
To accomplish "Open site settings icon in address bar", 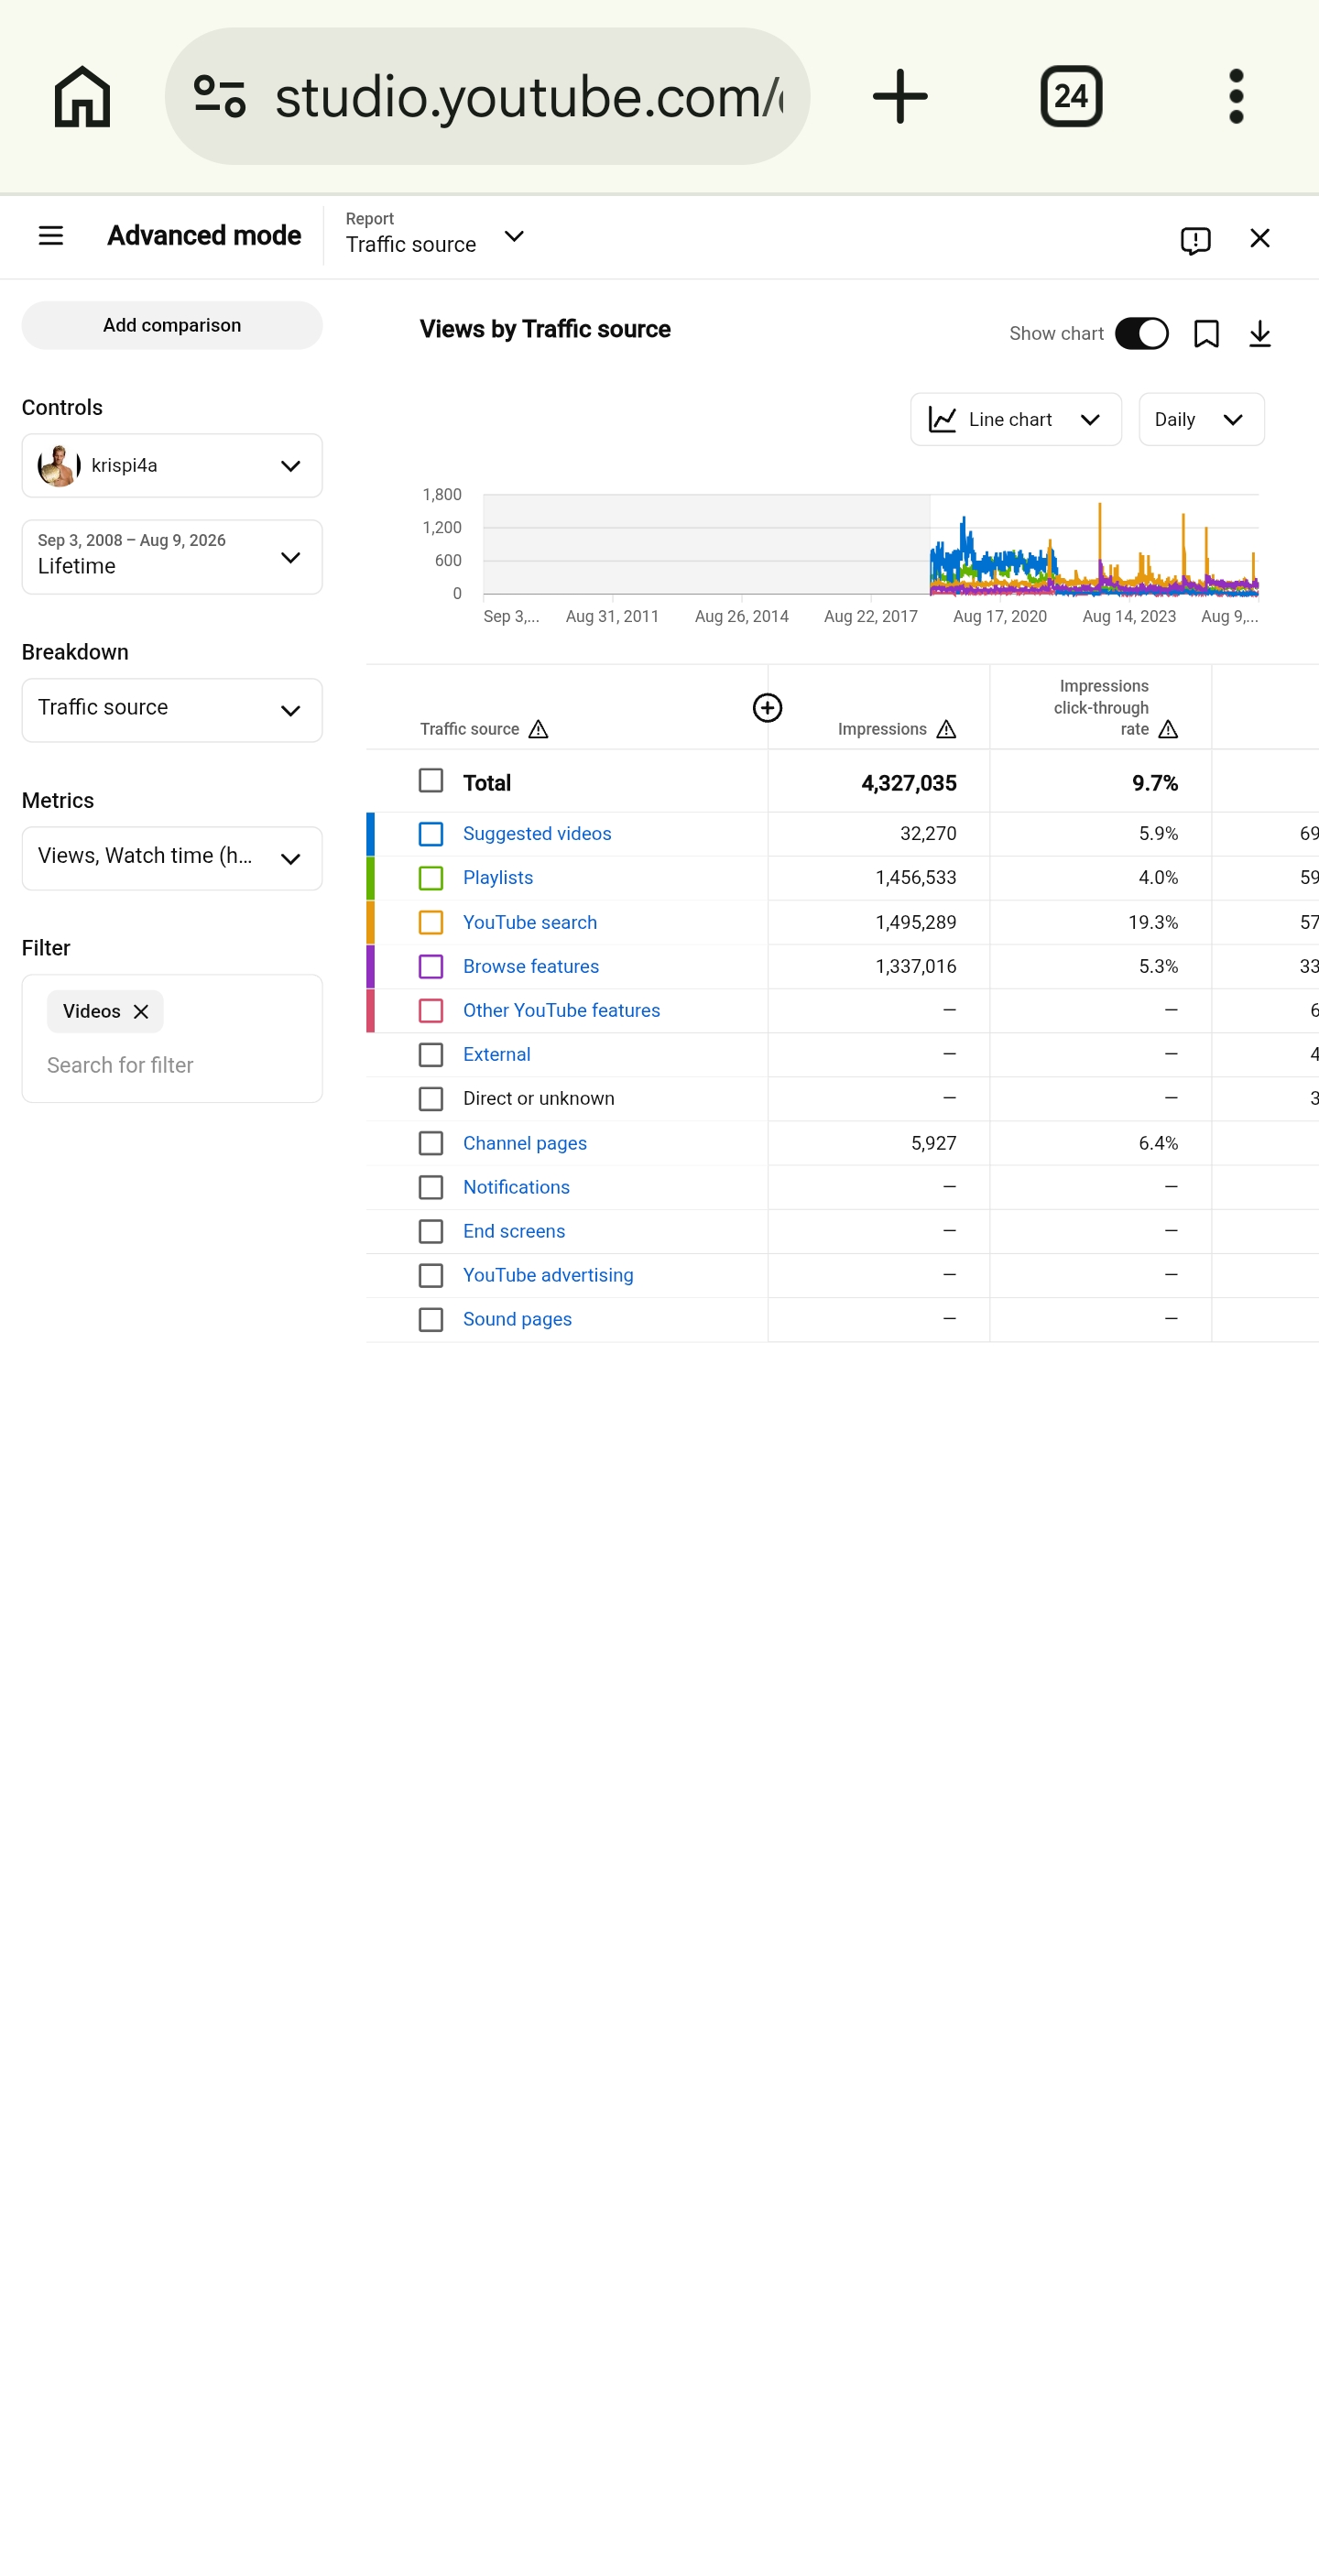I will [219, 97].
